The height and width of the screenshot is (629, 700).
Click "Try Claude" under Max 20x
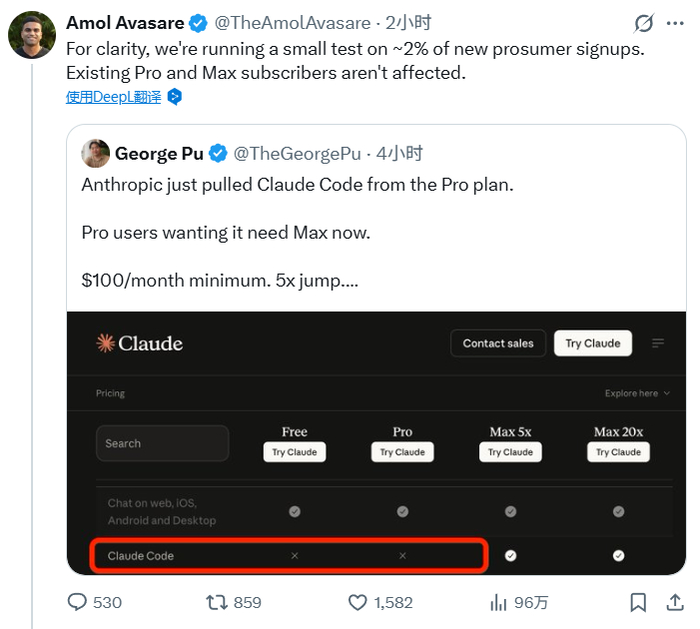tap(618, 452)
